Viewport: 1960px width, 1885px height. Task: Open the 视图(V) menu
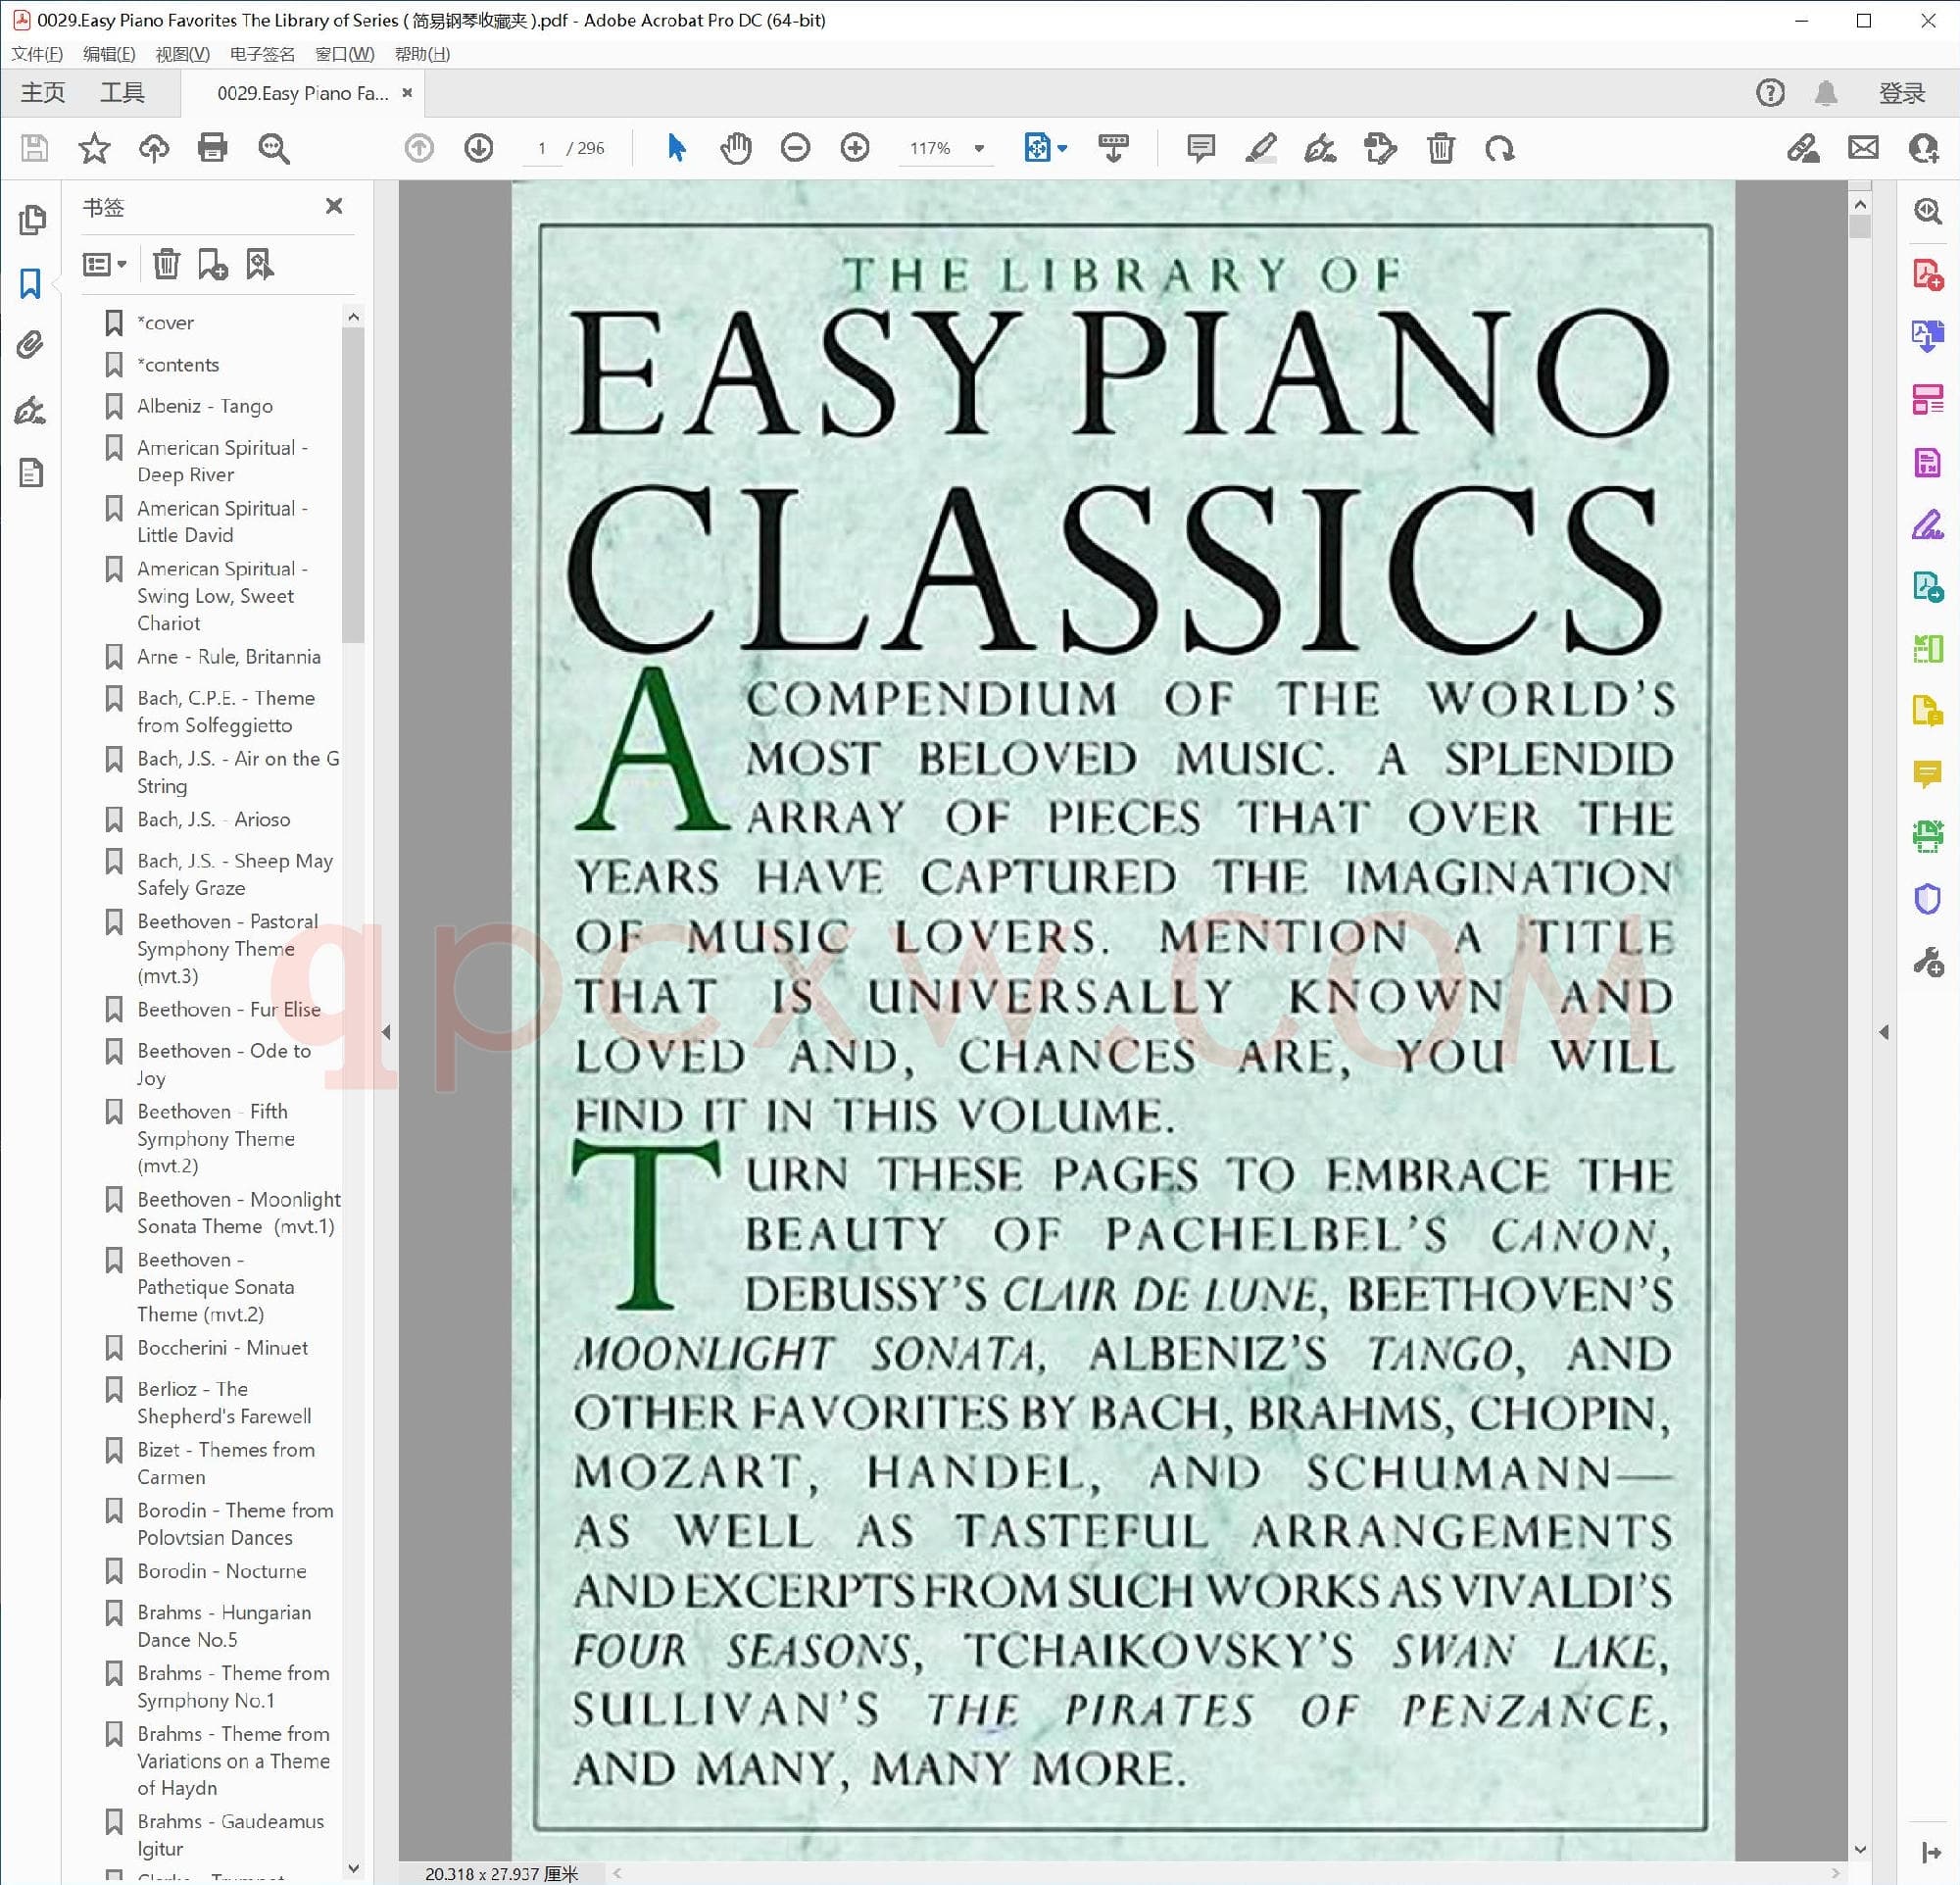tap(182, 54)
